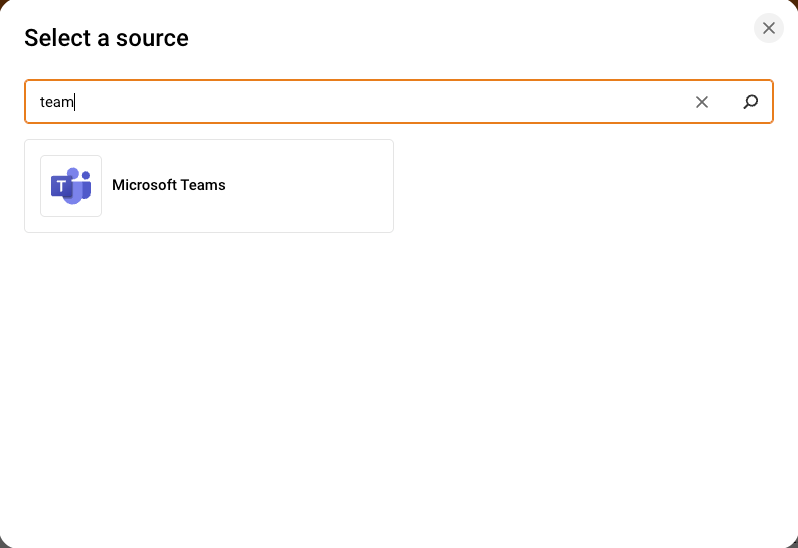Erase the "team" query via the clear button
The image size is (798, 548).
(702, 102)
